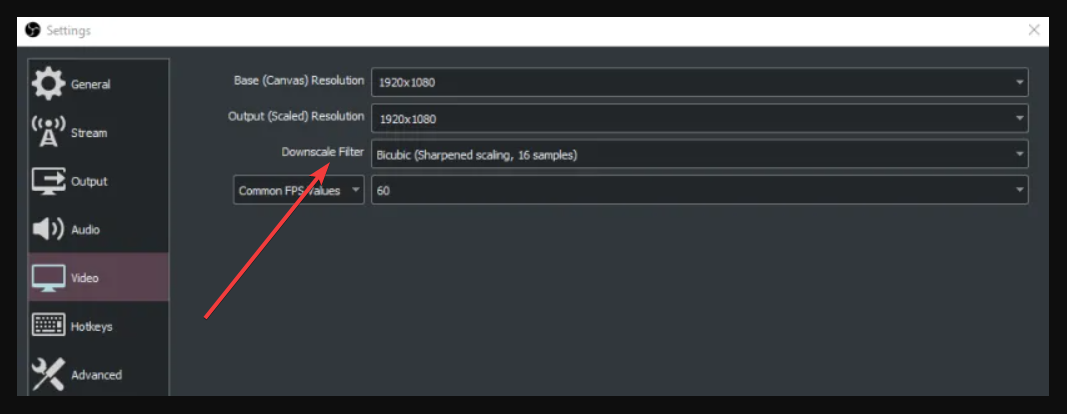
Task: Open the General settings label
Action: 91,84
